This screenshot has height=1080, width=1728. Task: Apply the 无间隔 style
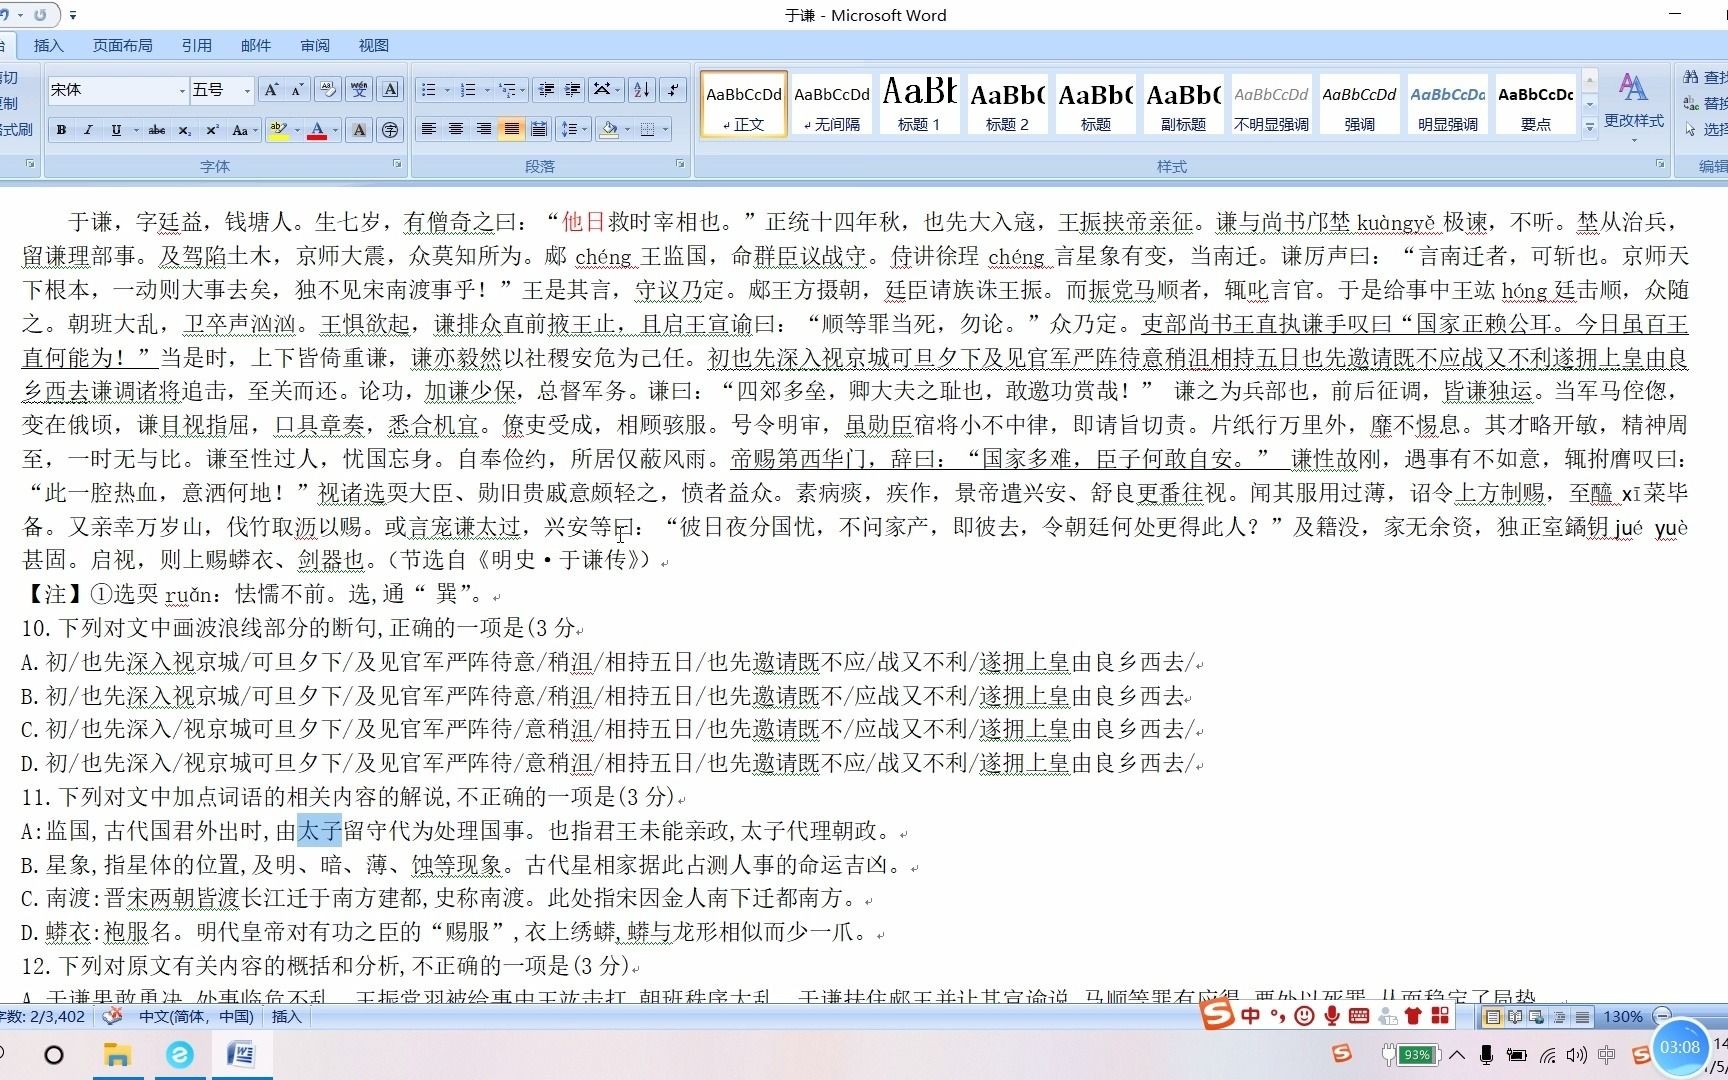point(832,104)
